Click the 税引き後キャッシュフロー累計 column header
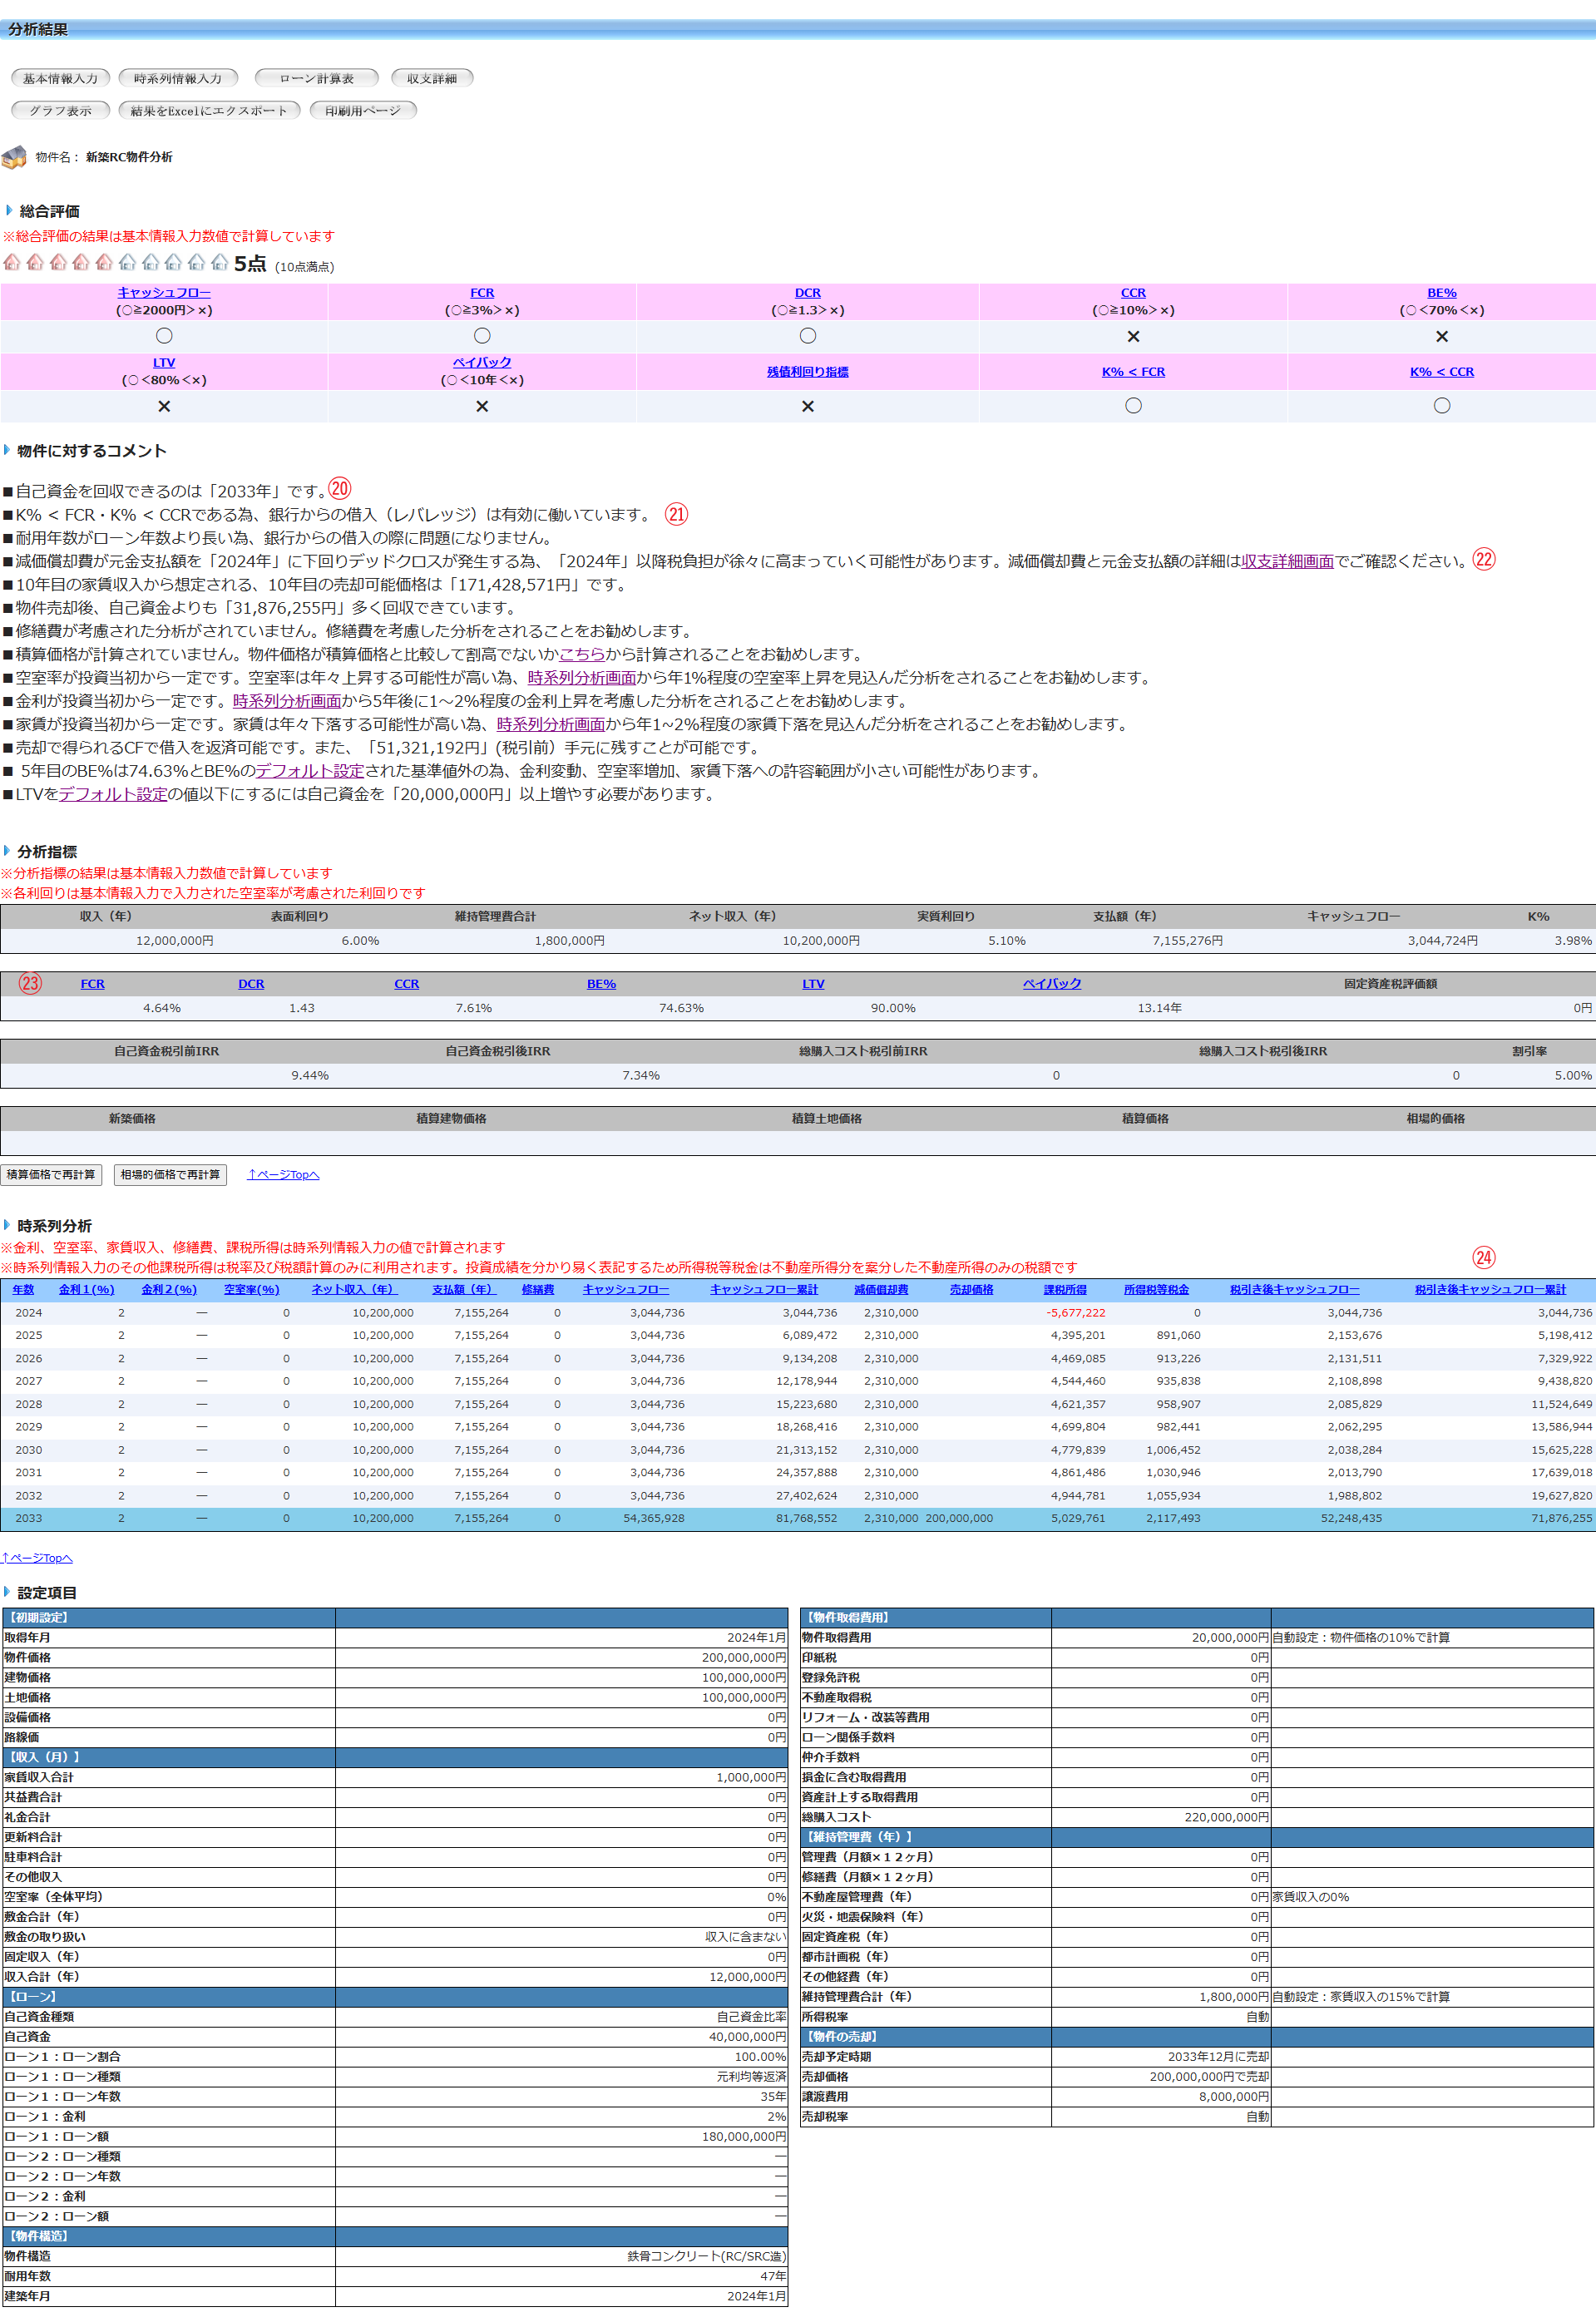Viewport: 1596px width, 2317px height. click(x=1490, y=1290)
